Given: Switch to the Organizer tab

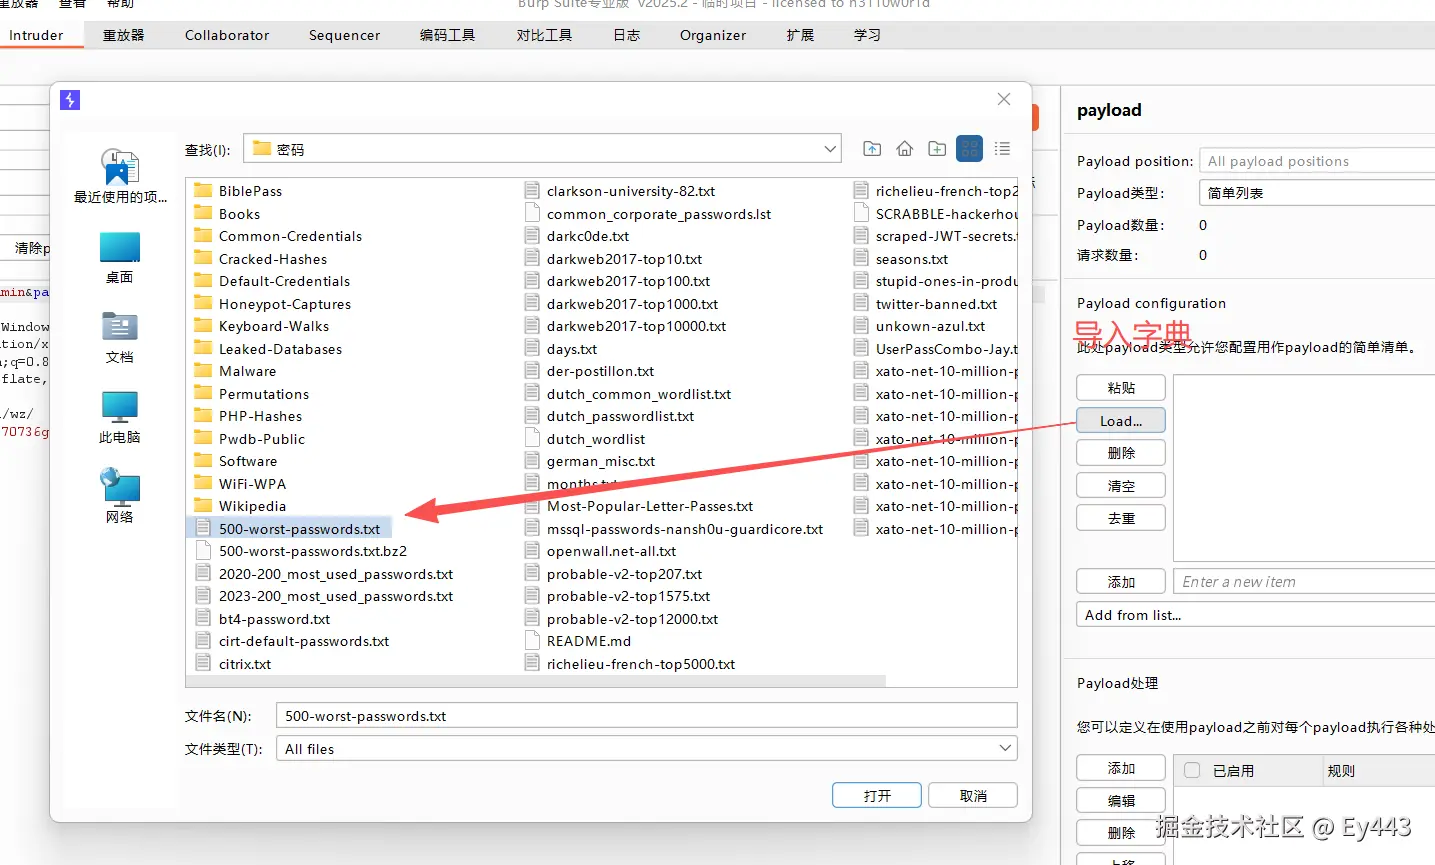Looking at the screenshot, I should point(713,35).
